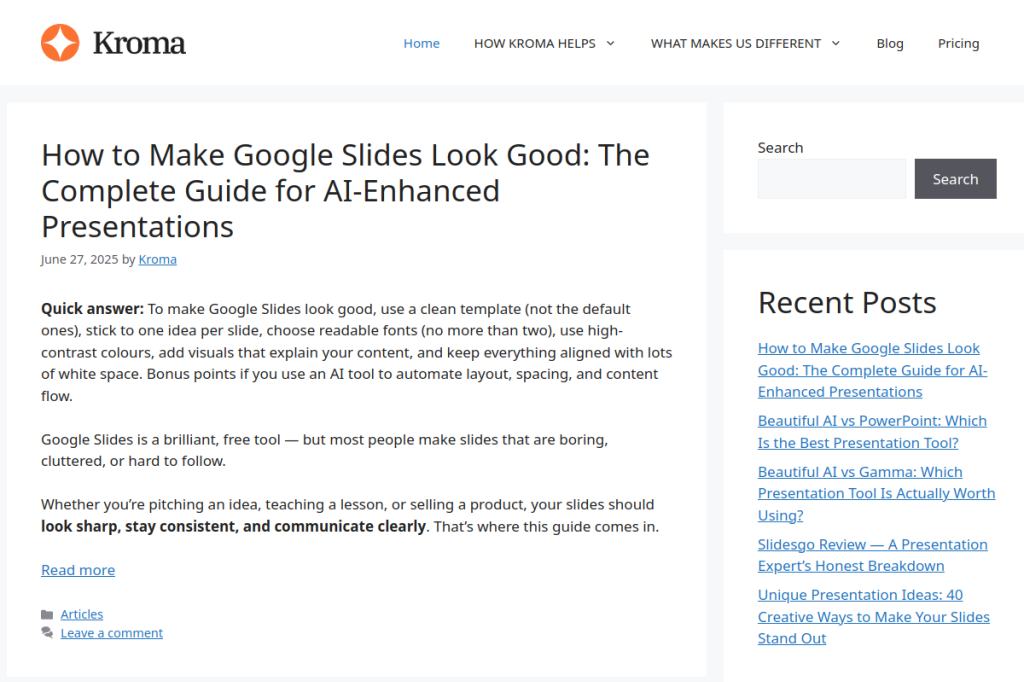1024x682 pixels.
Task: Click Leave a comment link
Action: pyautogui.click(x=112, y=632)
